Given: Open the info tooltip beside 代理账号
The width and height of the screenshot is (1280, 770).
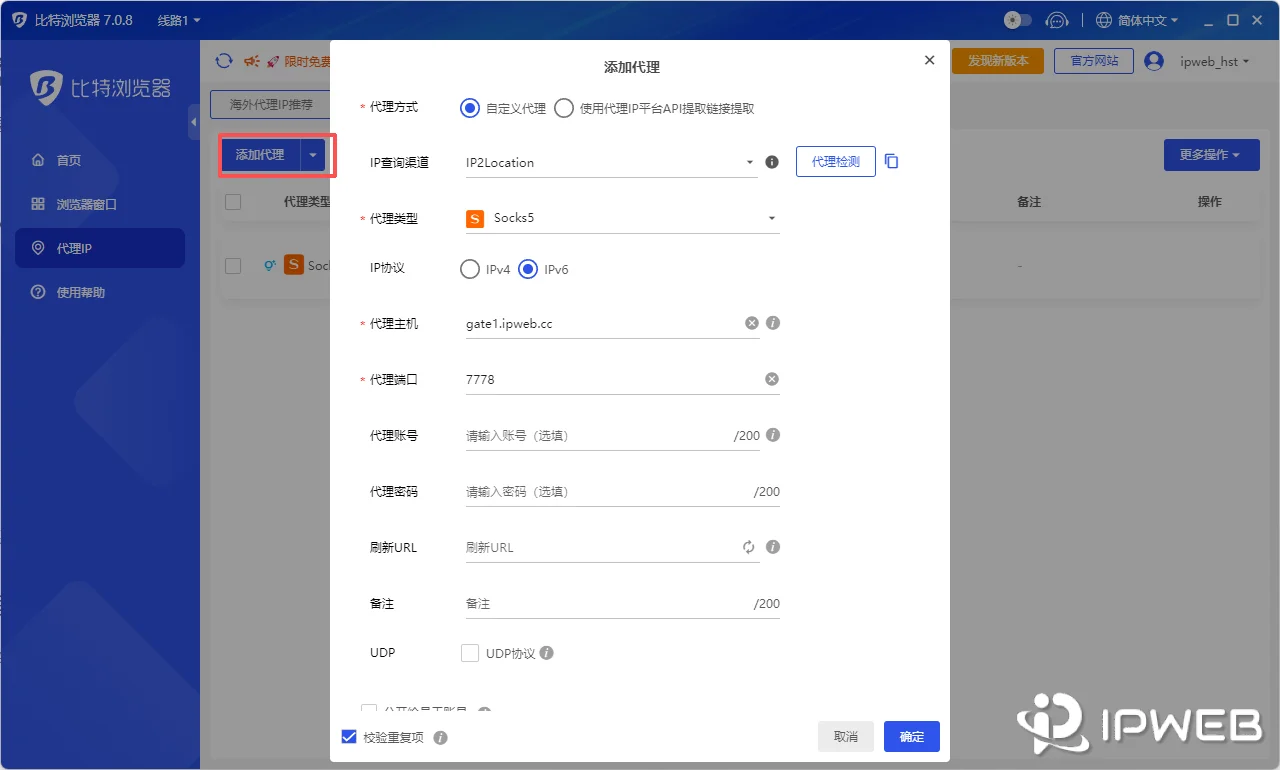Looking at the screenshot, I should pyautogui.click(x=772, y=435).
